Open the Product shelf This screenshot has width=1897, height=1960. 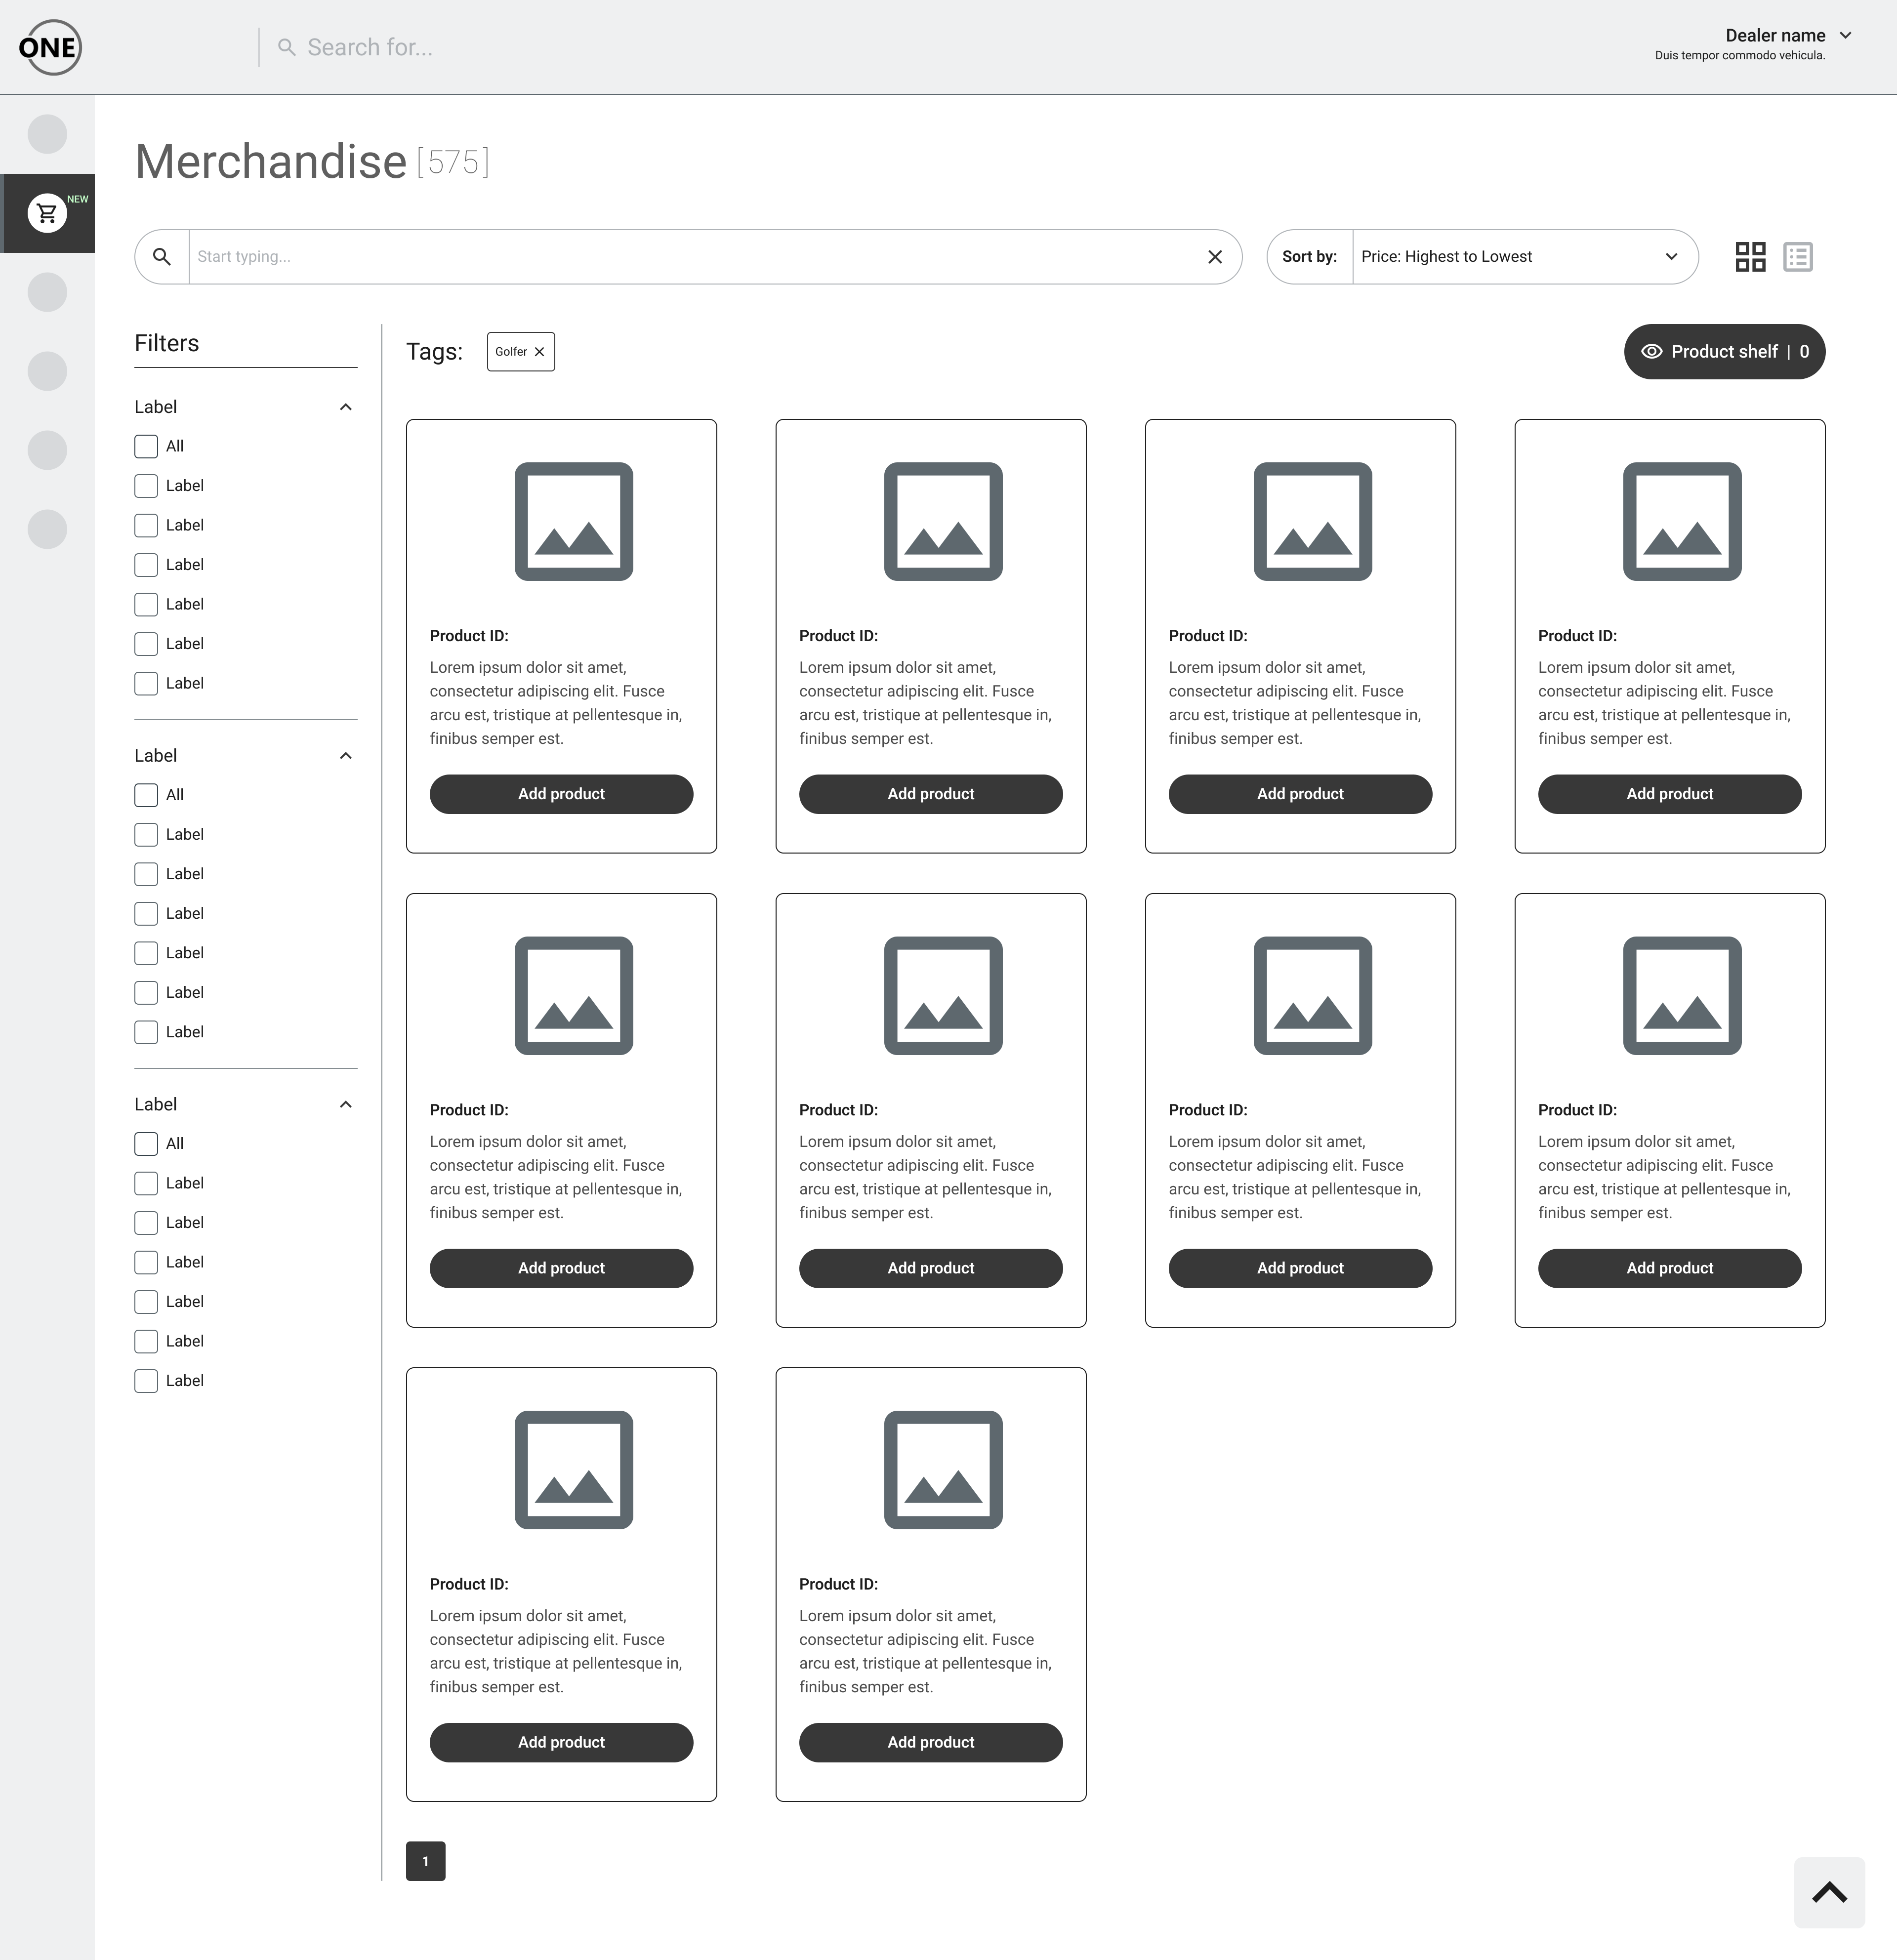click(1724, 352)
